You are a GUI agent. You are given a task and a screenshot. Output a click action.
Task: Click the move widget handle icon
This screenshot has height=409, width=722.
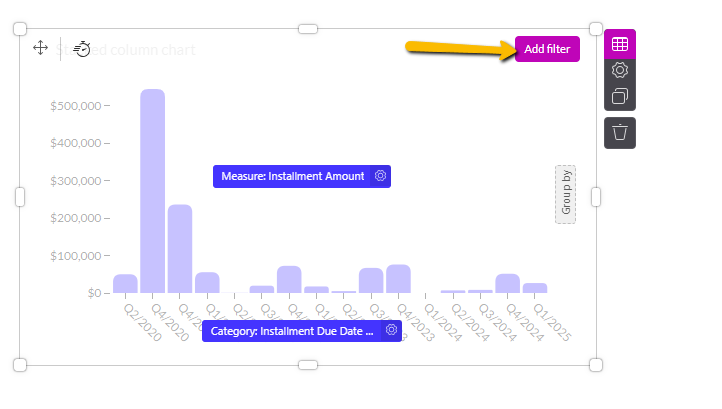pyautogui.click(x=40, y=48)
